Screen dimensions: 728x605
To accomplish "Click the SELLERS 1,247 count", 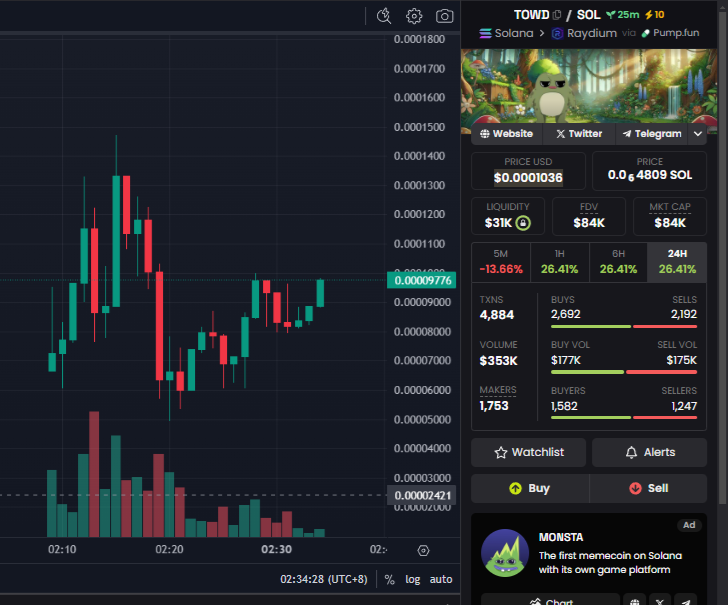I will pyautogui.click(x=683, y=406).
